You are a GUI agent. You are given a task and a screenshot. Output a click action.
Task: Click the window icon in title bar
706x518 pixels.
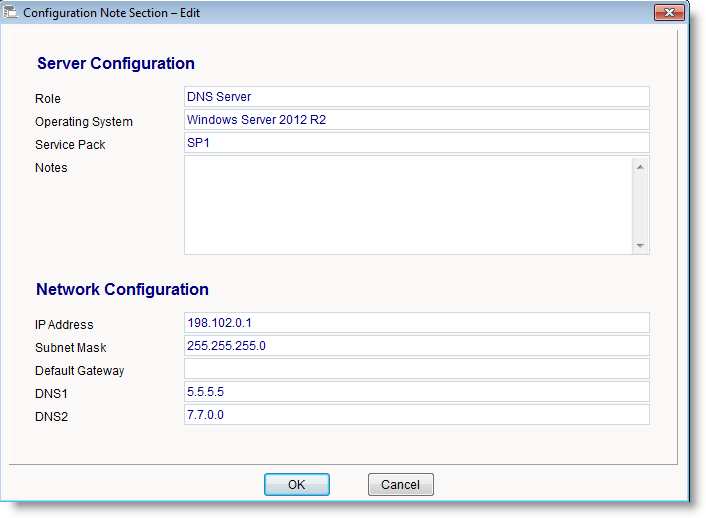tap(13, 13)
